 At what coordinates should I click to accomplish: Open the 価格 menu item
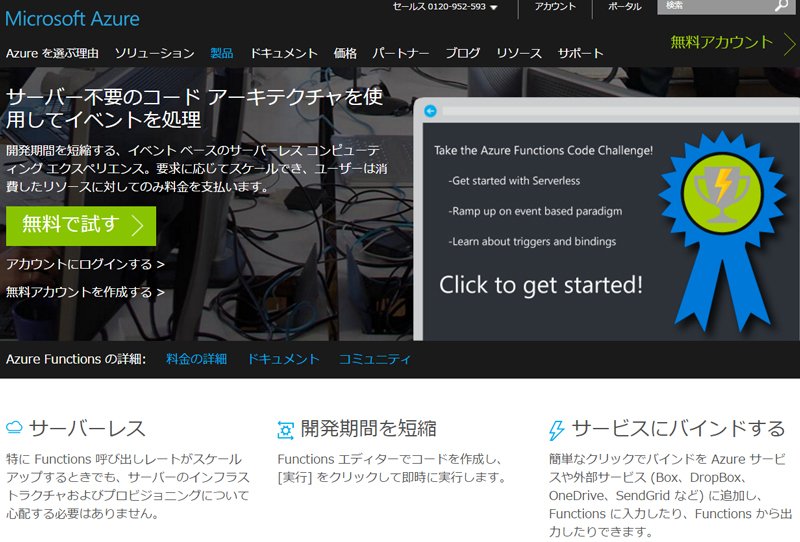[344, 53]
